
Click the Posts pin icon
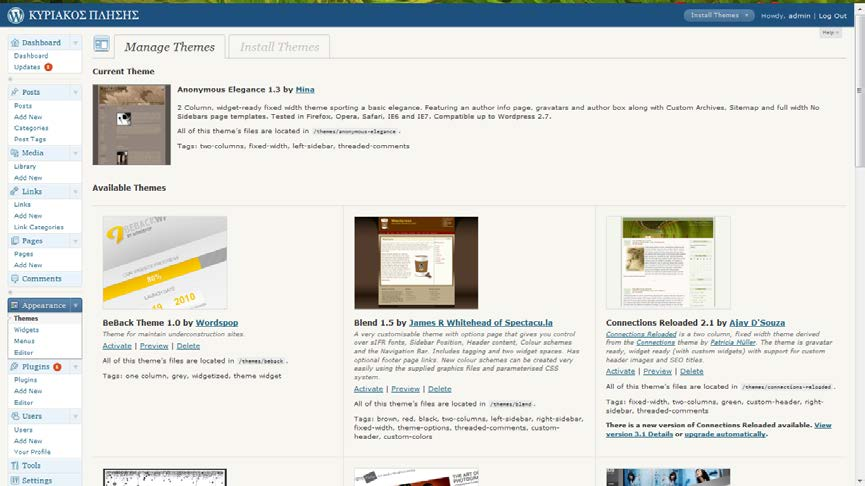pyautogui.click(x=15, y=92)
